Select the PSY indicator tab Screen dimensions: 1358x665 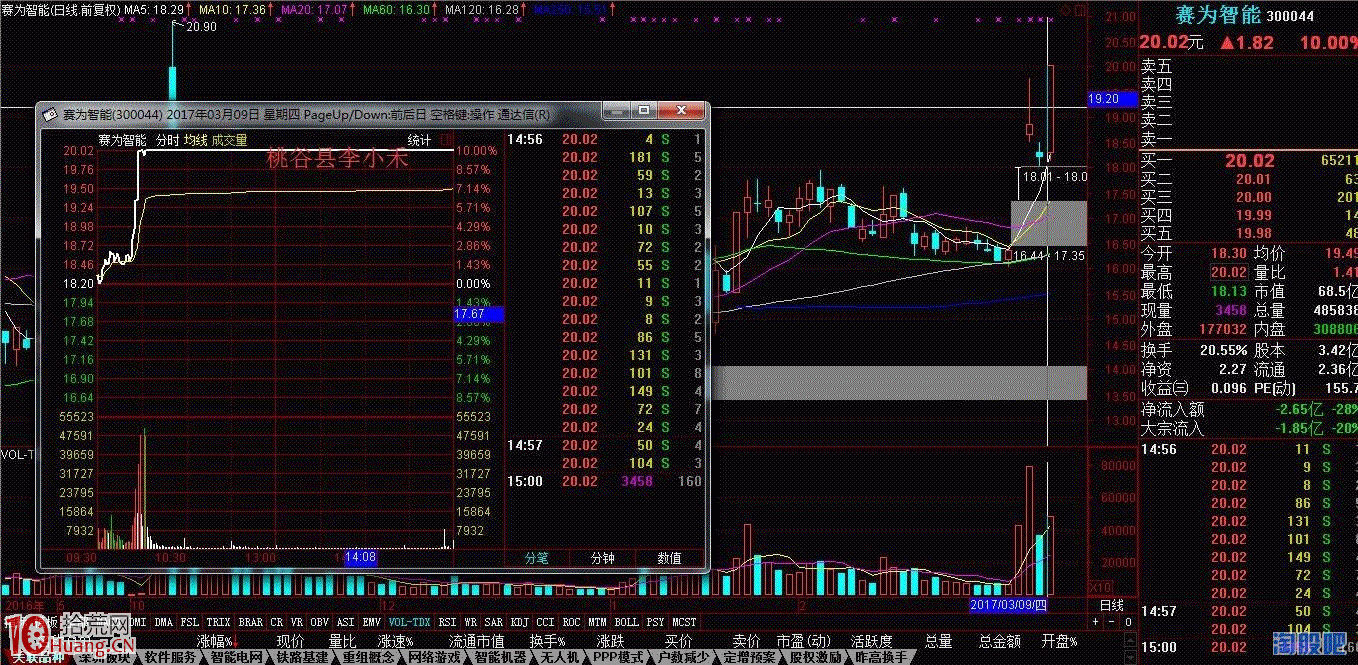click(656, 622)
